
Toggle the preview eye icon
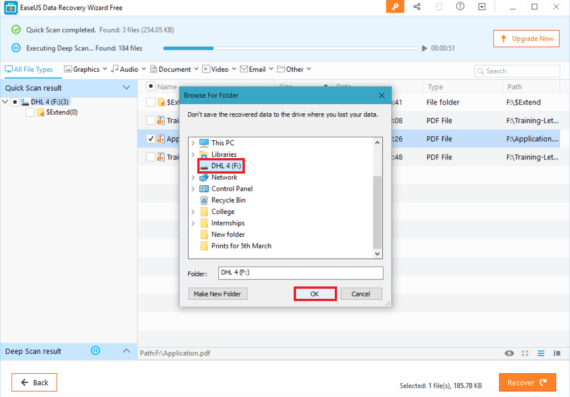point(509,353)
